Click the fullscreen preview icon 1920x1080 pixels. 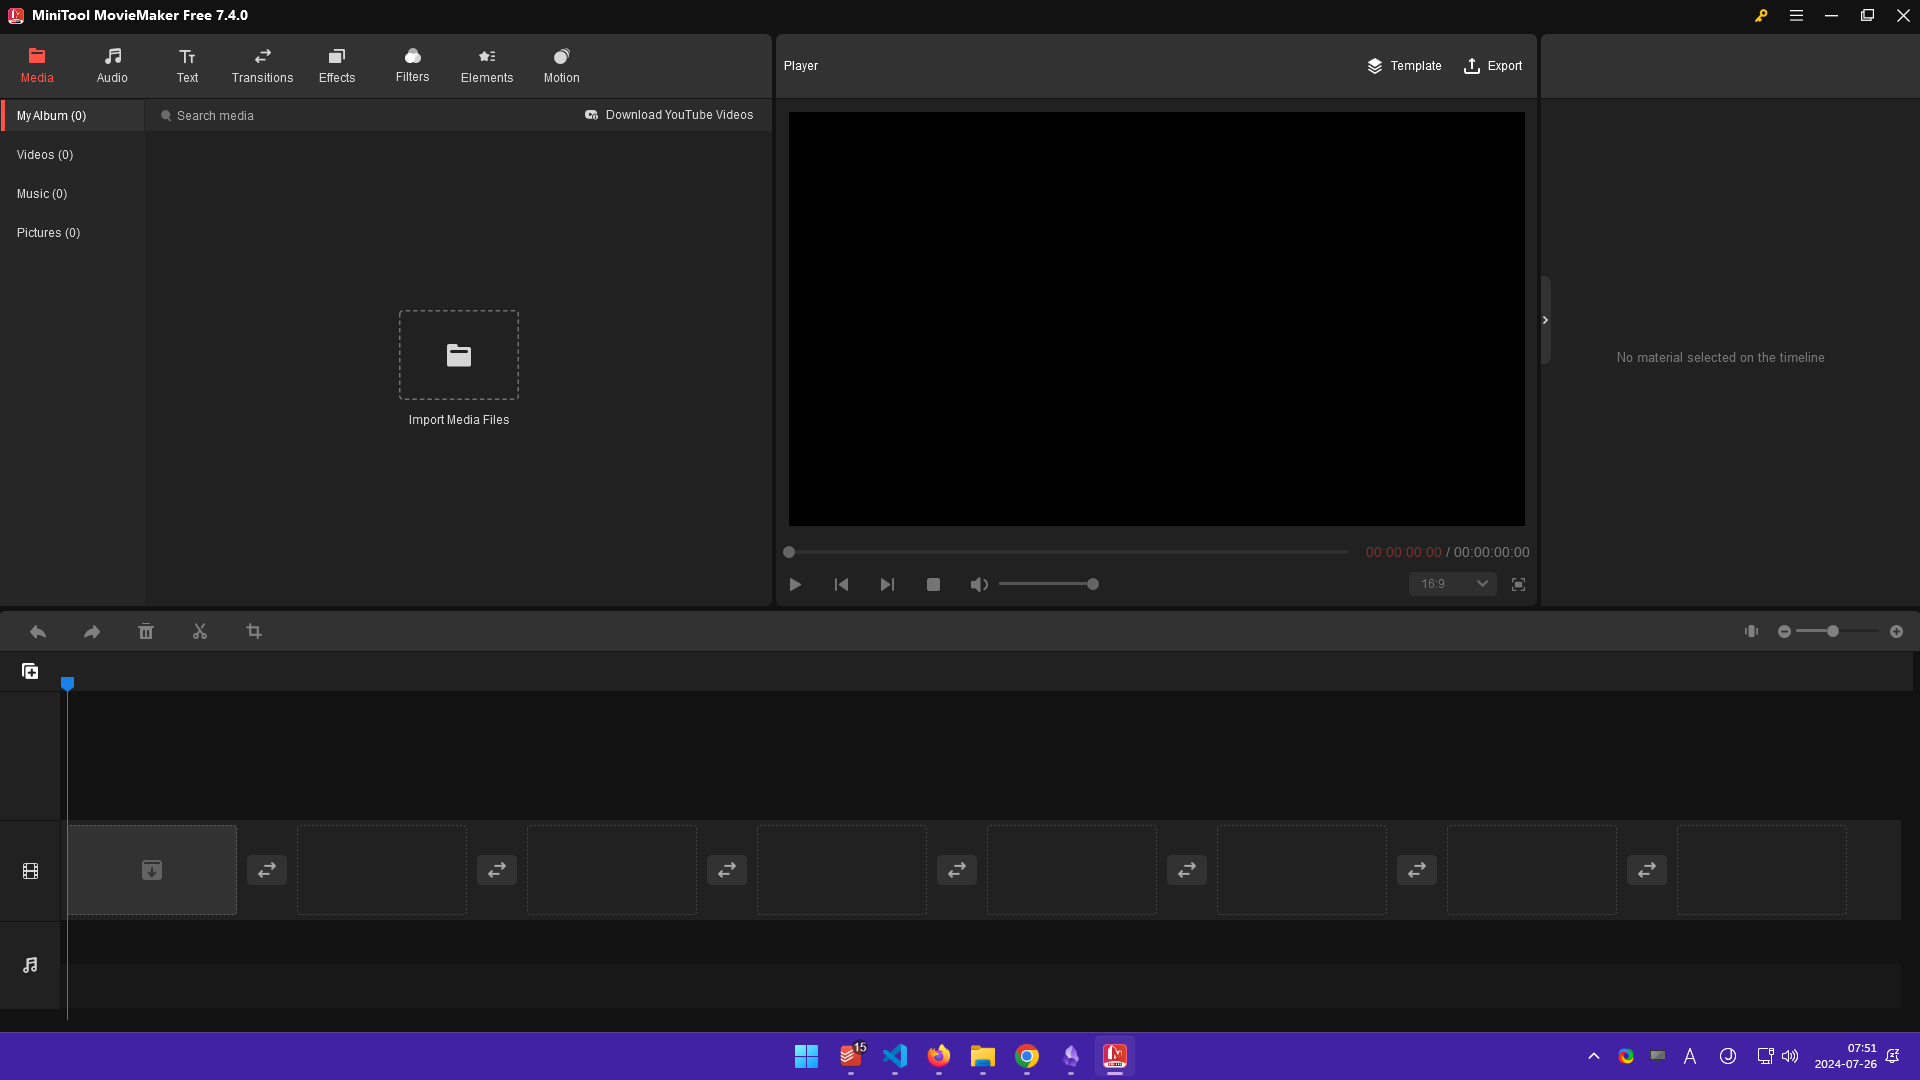(x=1518, y=585)
